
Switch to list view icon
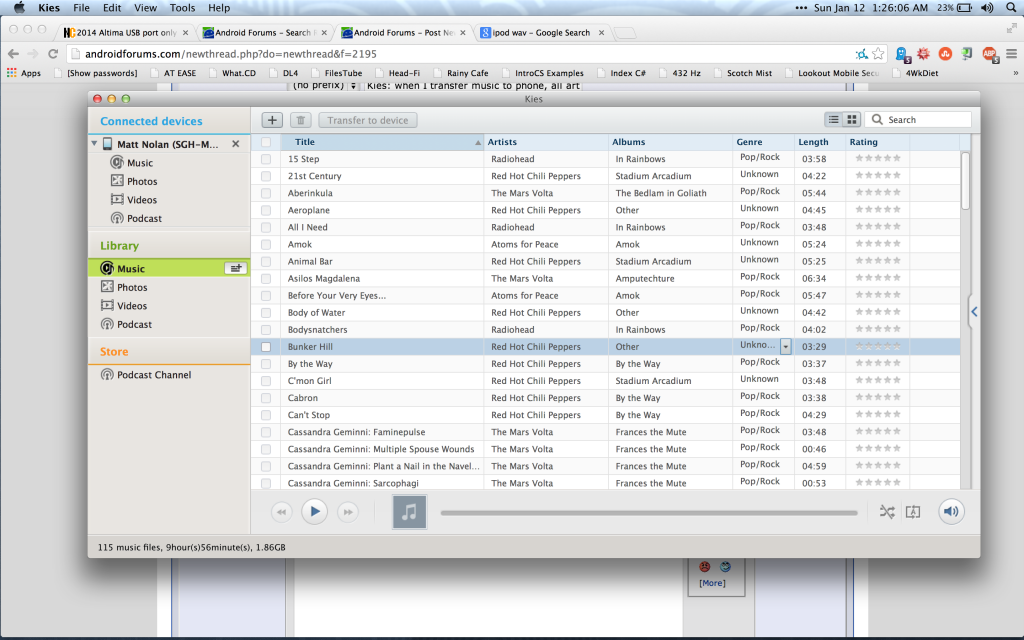(834, 120)
